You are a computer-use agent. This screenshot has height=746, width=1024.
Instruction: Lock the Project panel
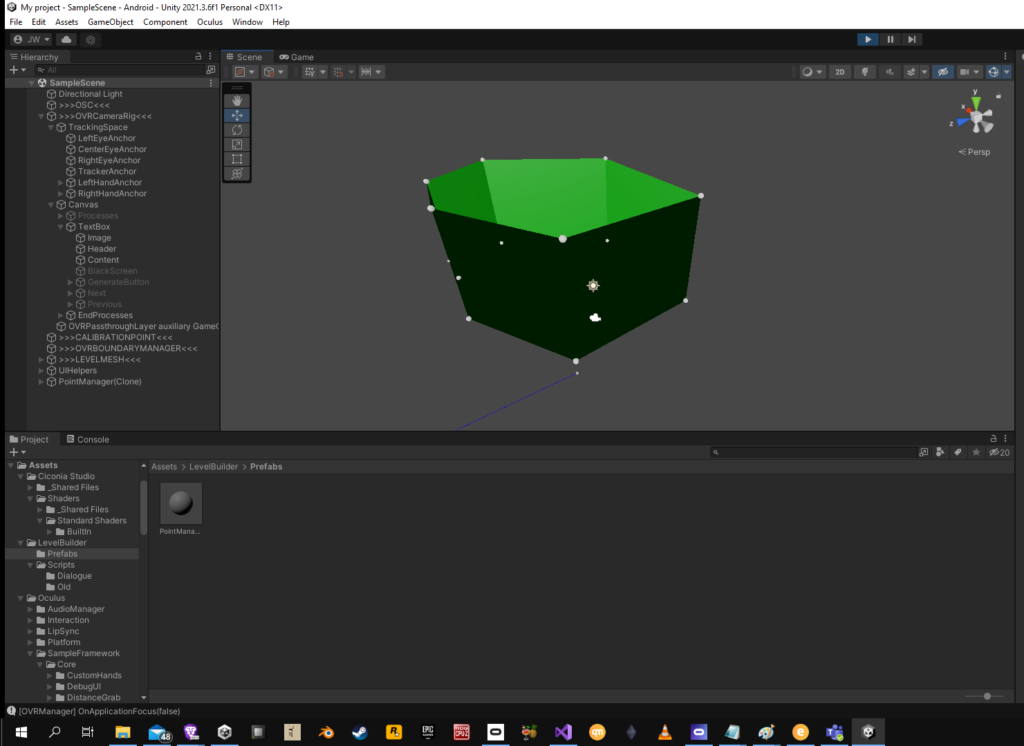pyautogui.click(x=993, y=439)
